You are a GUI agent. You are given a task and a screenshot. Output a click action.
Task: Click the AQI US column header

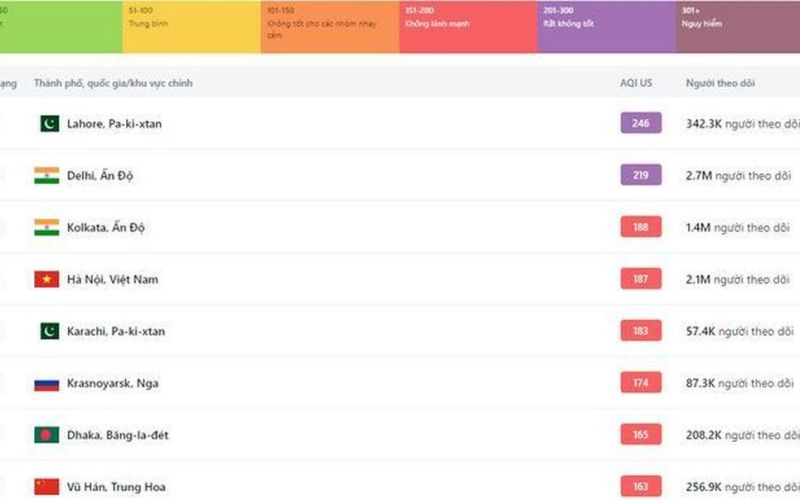[x=636, y=83]
